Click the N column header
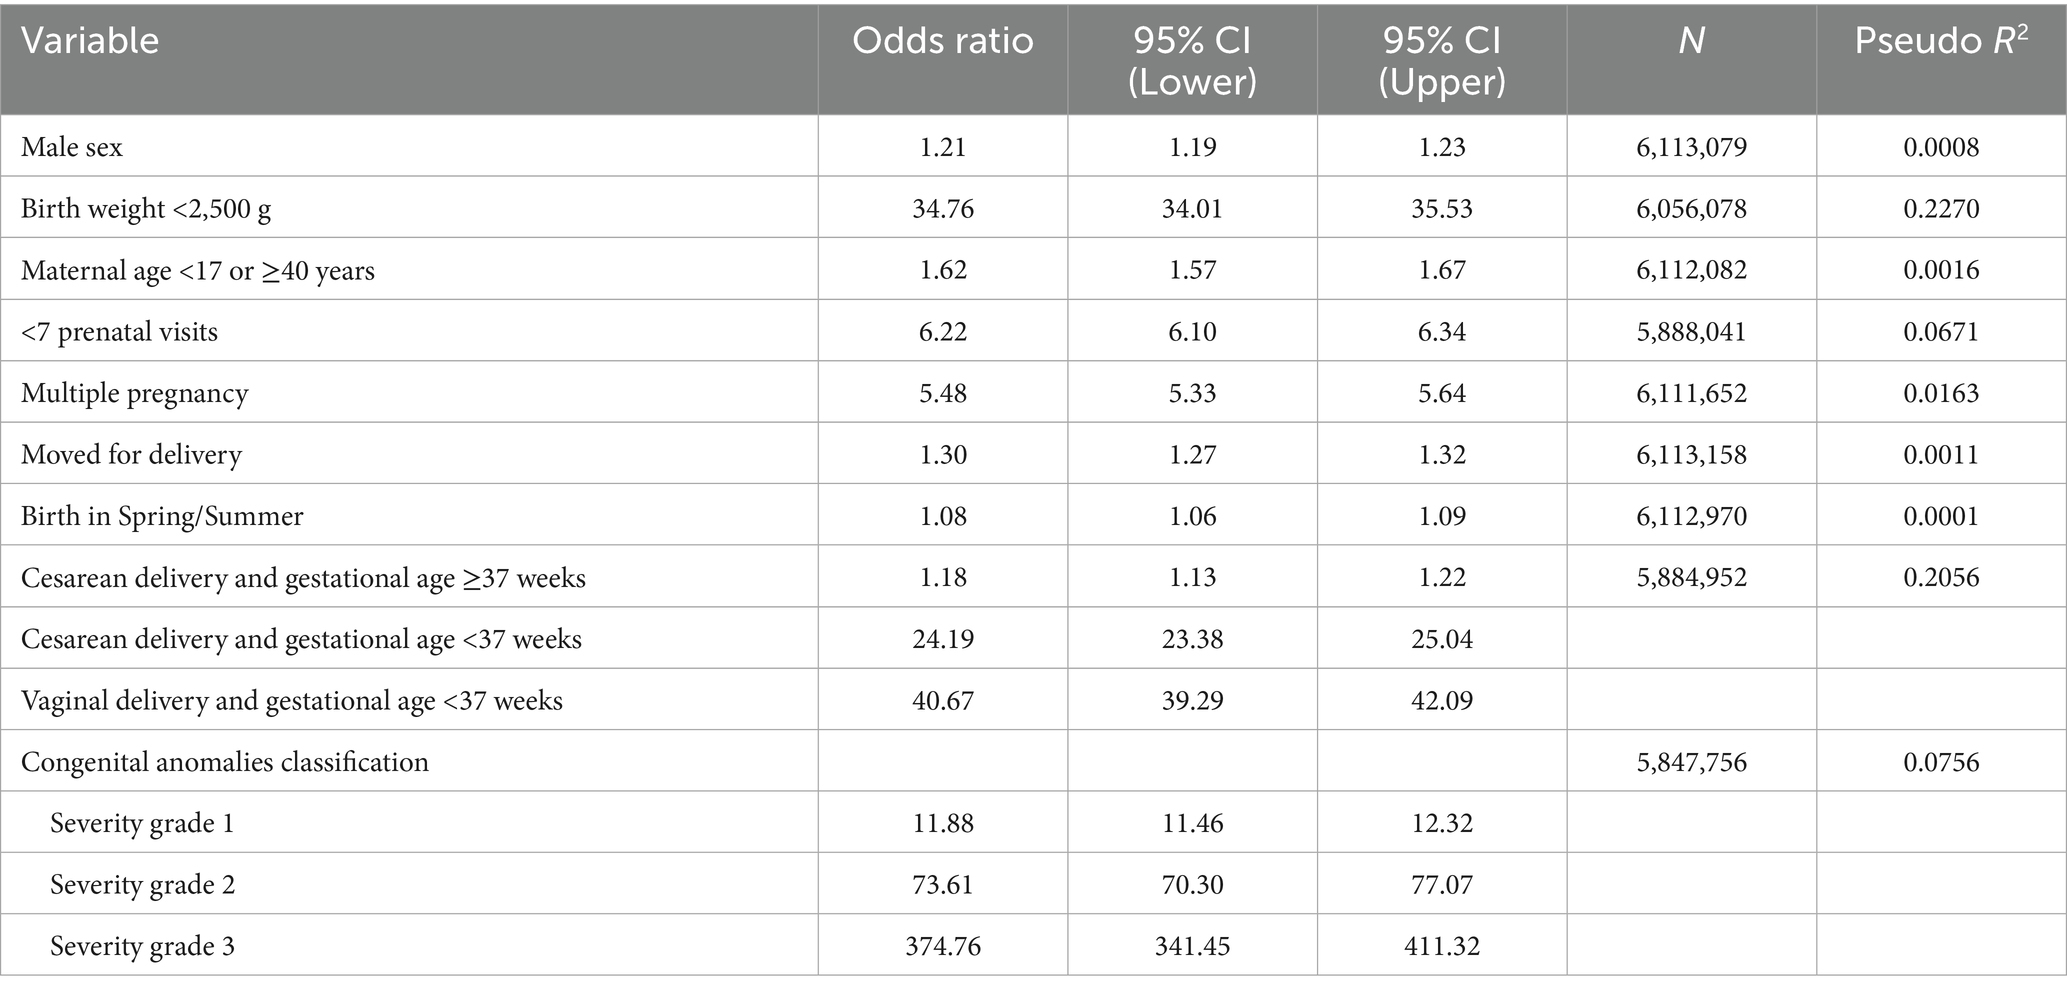 tap(1691, 41)
